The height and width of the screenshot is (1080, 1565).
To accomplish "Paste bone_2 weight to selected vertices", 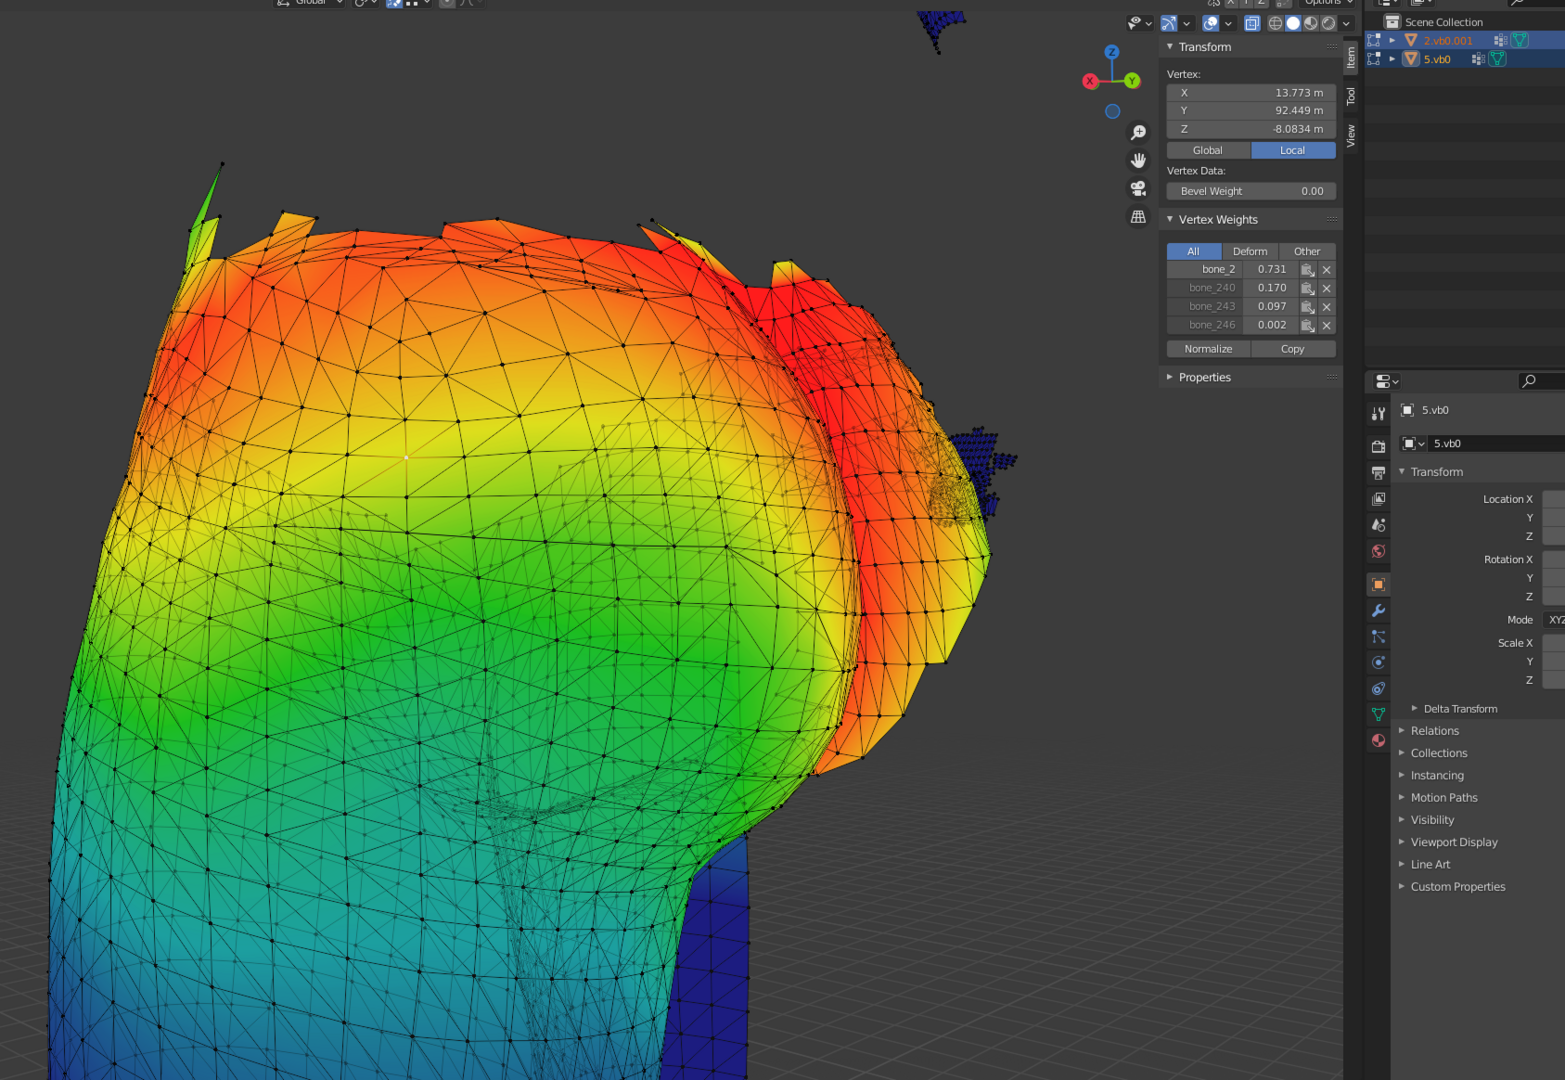I will click(1307, 269).
